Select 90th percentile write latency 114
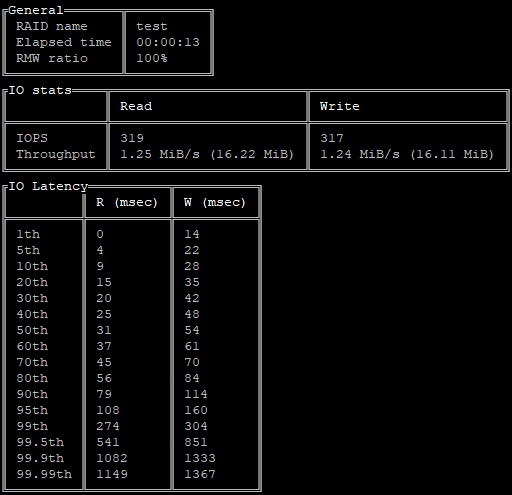 point(196,394)
